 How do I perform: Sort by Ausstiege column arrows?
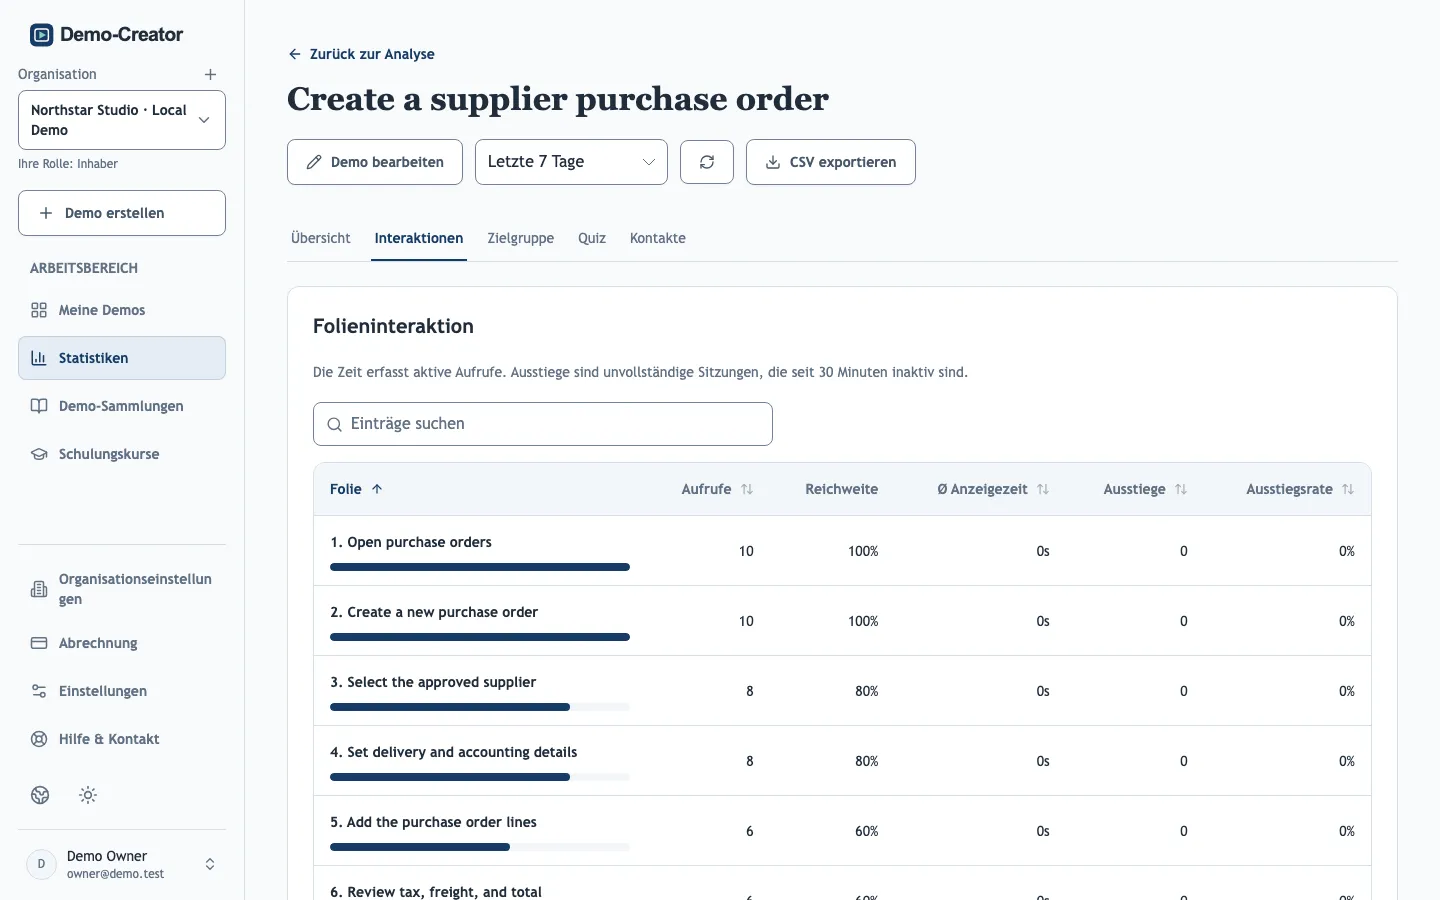(1181, 489)
